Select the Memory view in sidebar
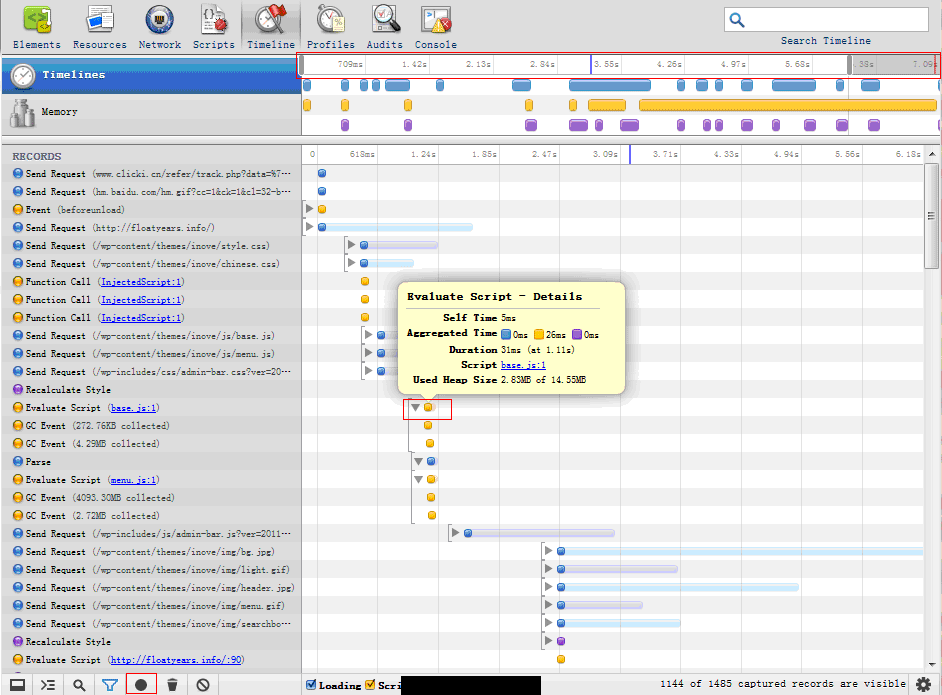 coord(151,112)
